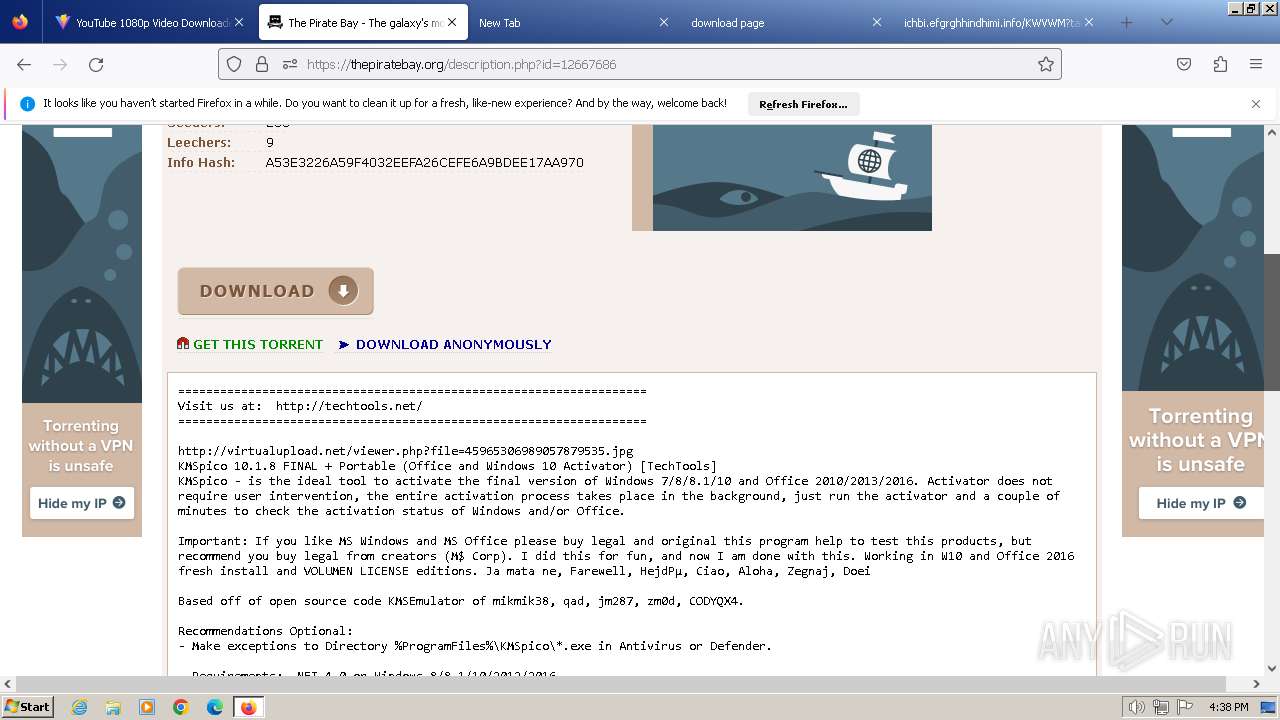Save page to Pocket
Viewport: 1280px width, 720px height.
click(1184, 64)
